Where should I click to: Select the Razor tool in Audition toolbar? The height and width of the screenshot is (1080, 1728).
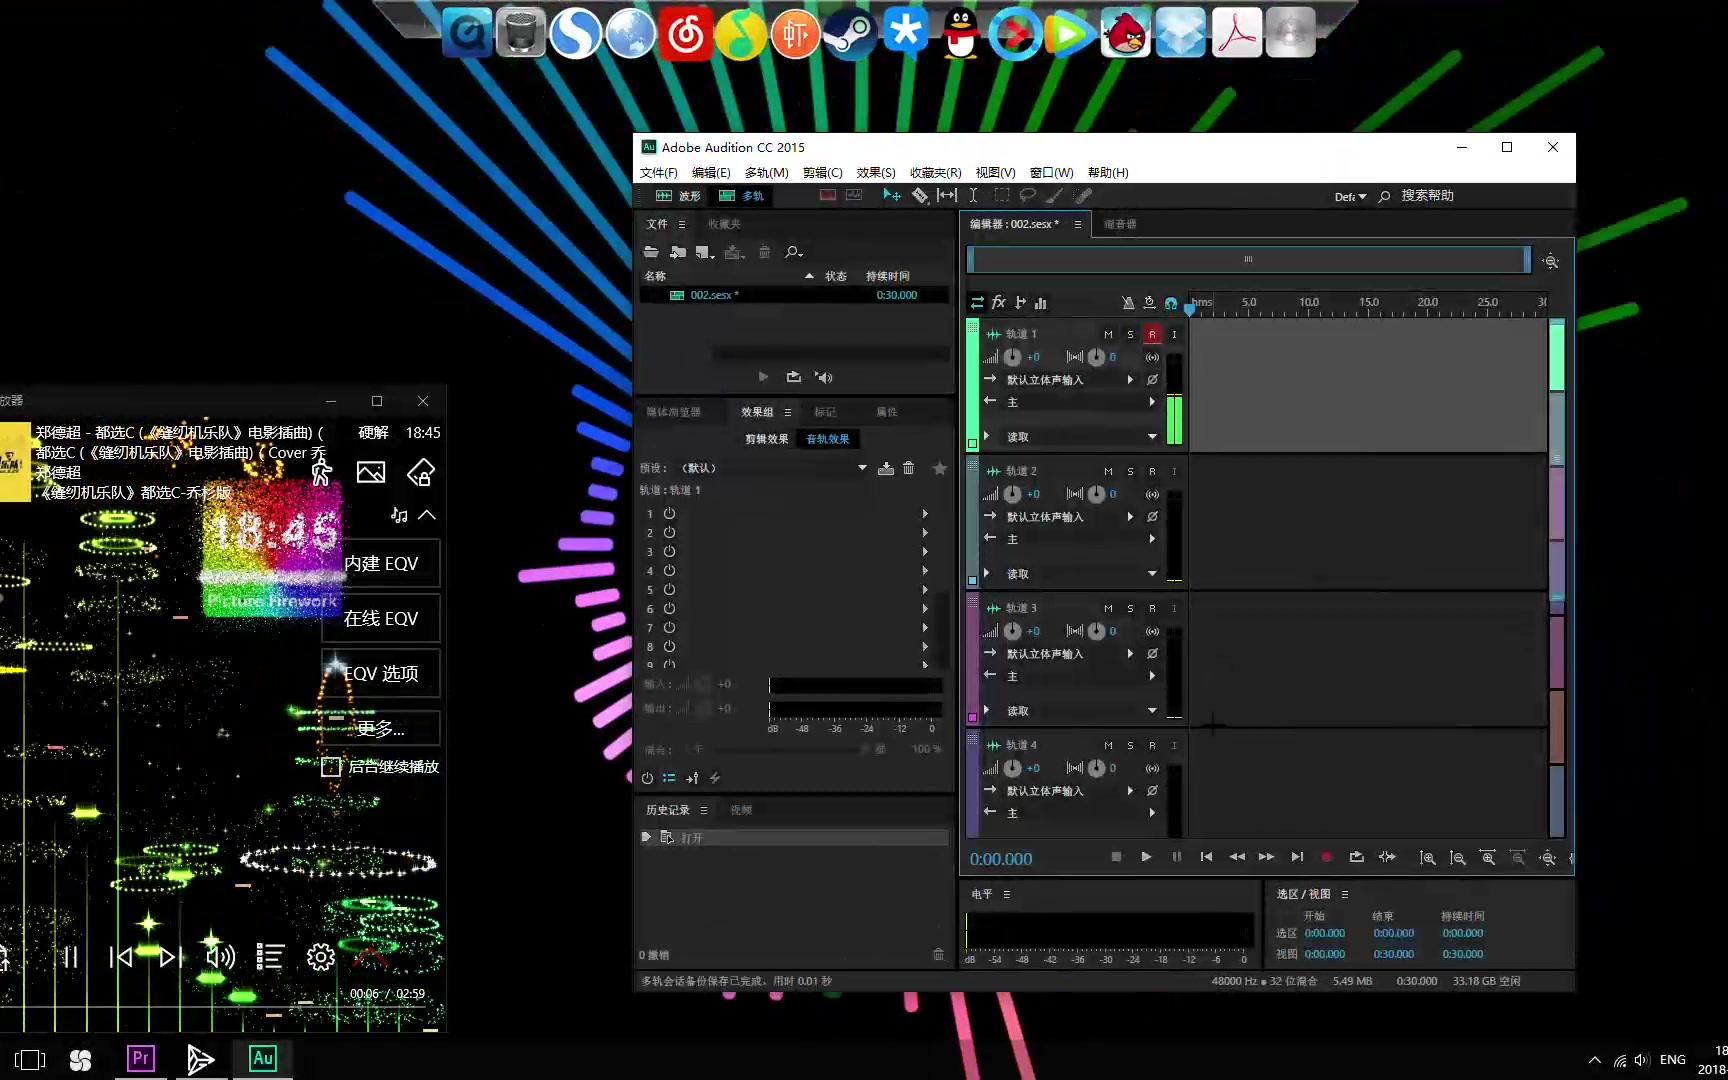pyautogui.click(x=919, y=196)
